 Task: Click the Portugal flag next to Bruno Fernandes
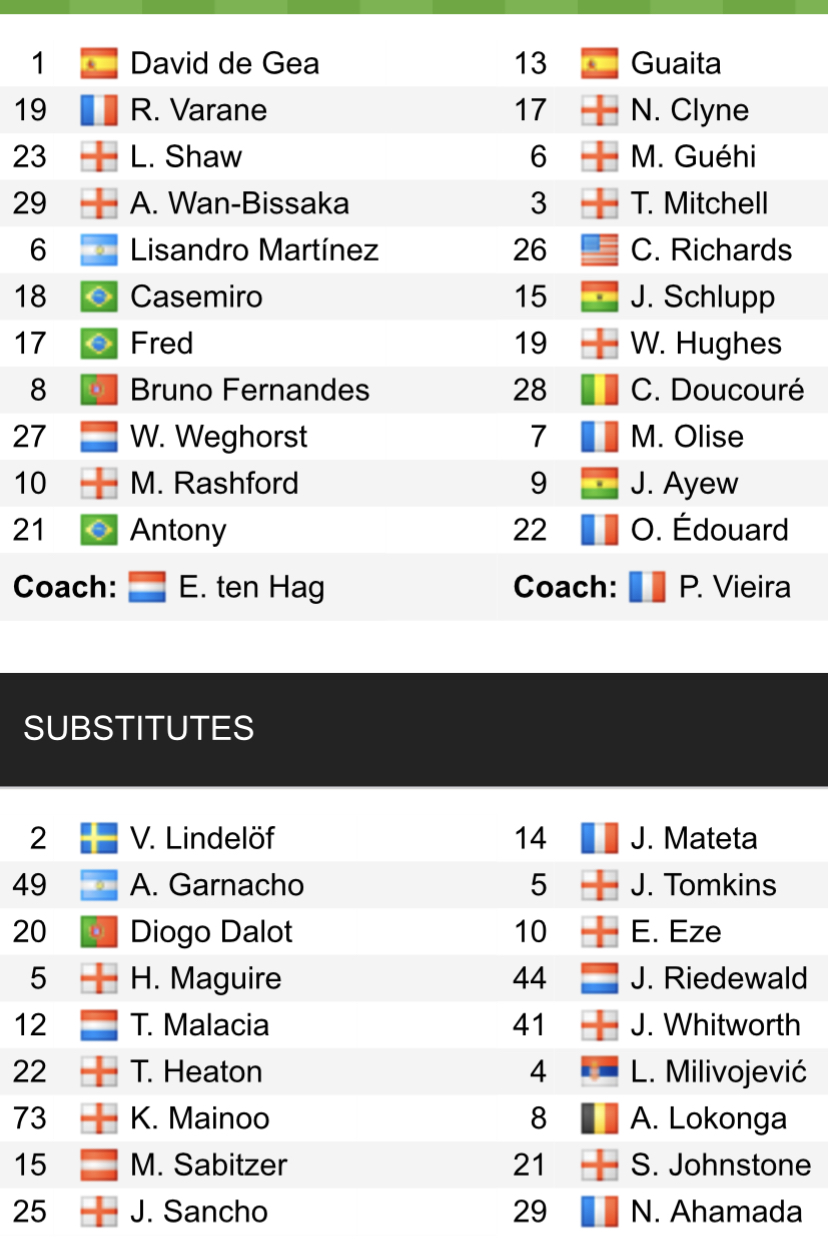pos(99,390)
